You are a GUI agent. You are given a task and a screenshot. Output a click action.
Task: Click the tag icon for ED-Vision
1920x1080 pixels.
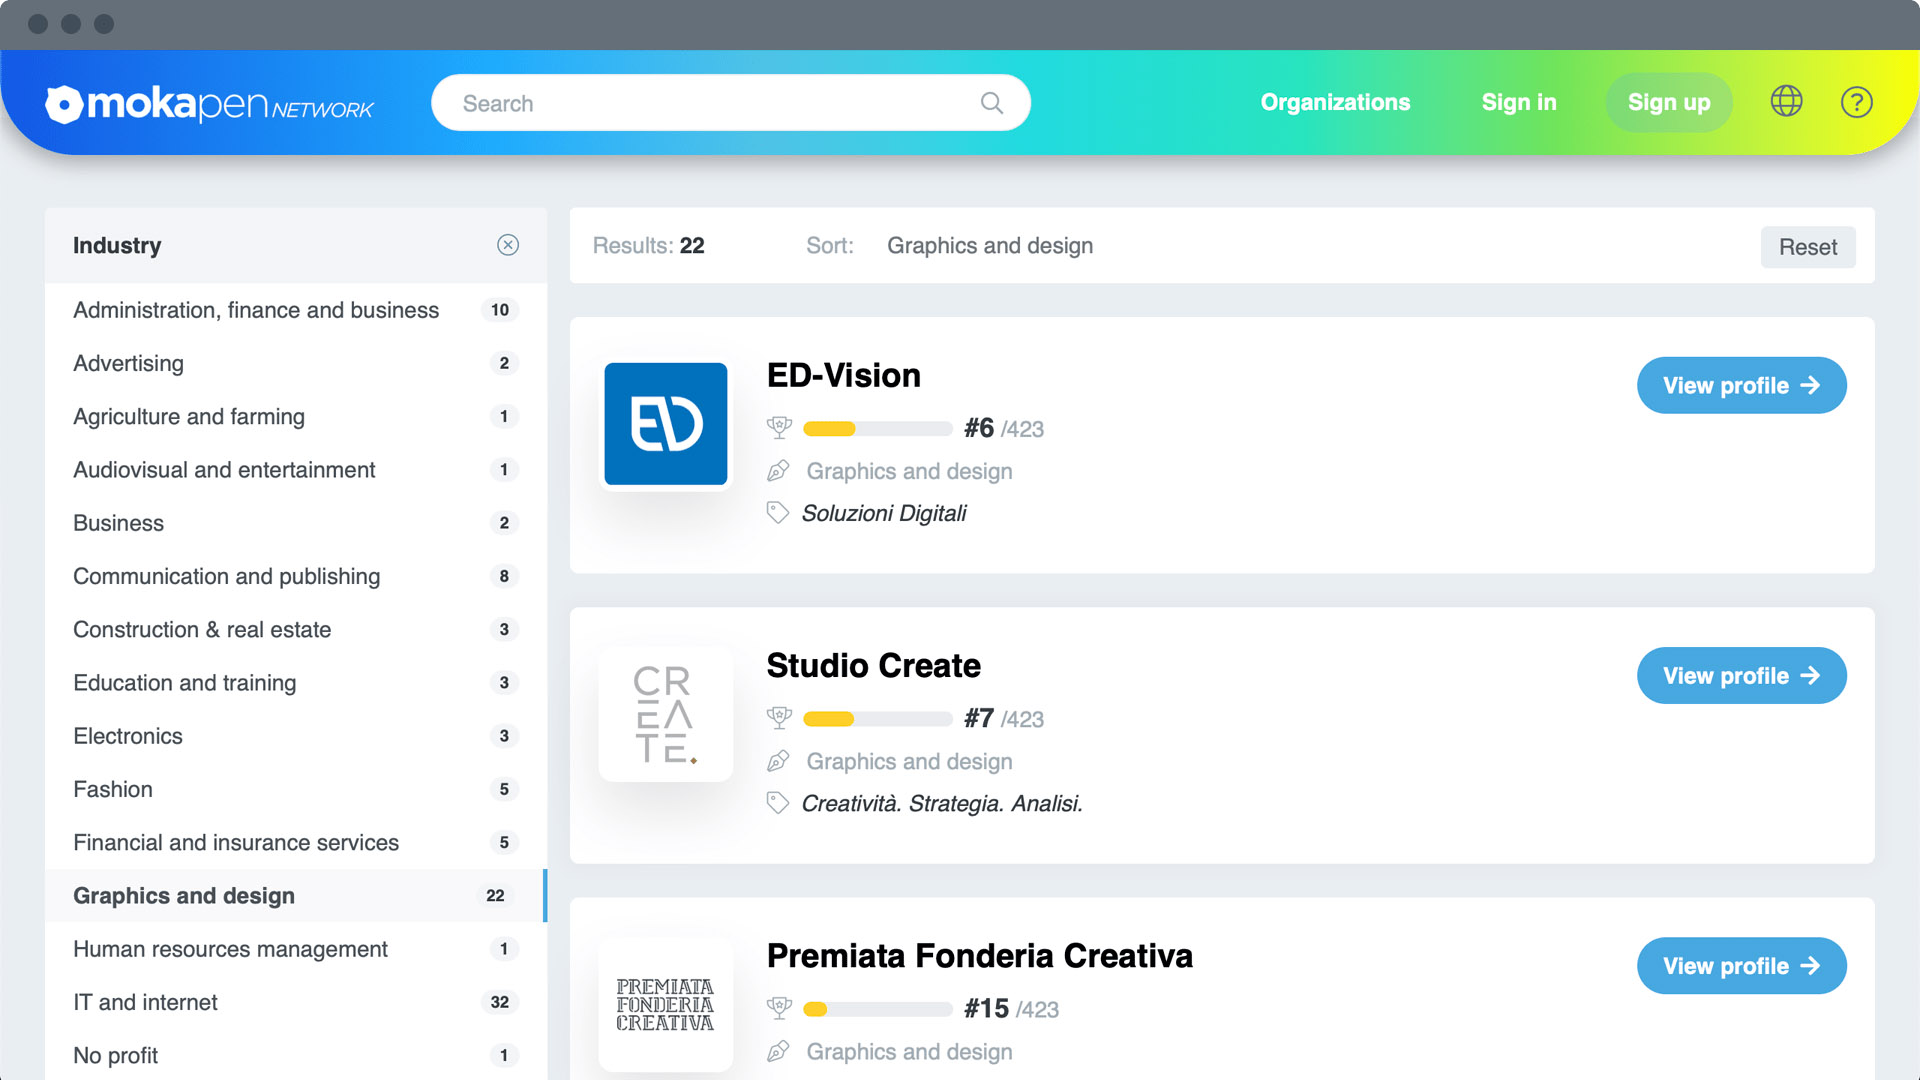(779, 512)
